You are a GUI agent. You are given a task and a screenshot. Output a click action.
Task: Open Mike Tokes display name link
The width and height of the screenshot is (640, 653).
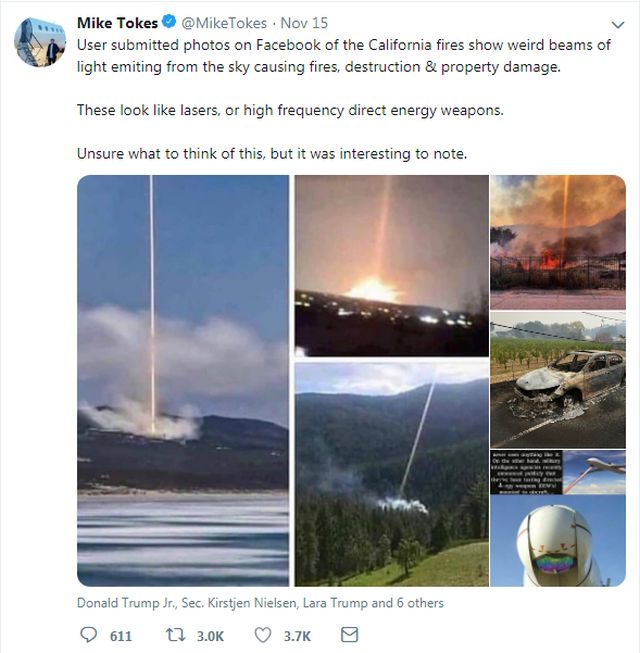pos(117,22)
